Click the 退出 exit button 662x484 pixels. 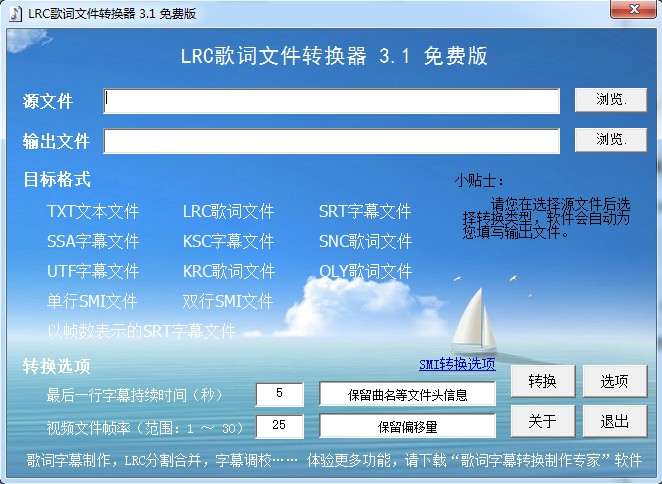(x=615, y=421)
